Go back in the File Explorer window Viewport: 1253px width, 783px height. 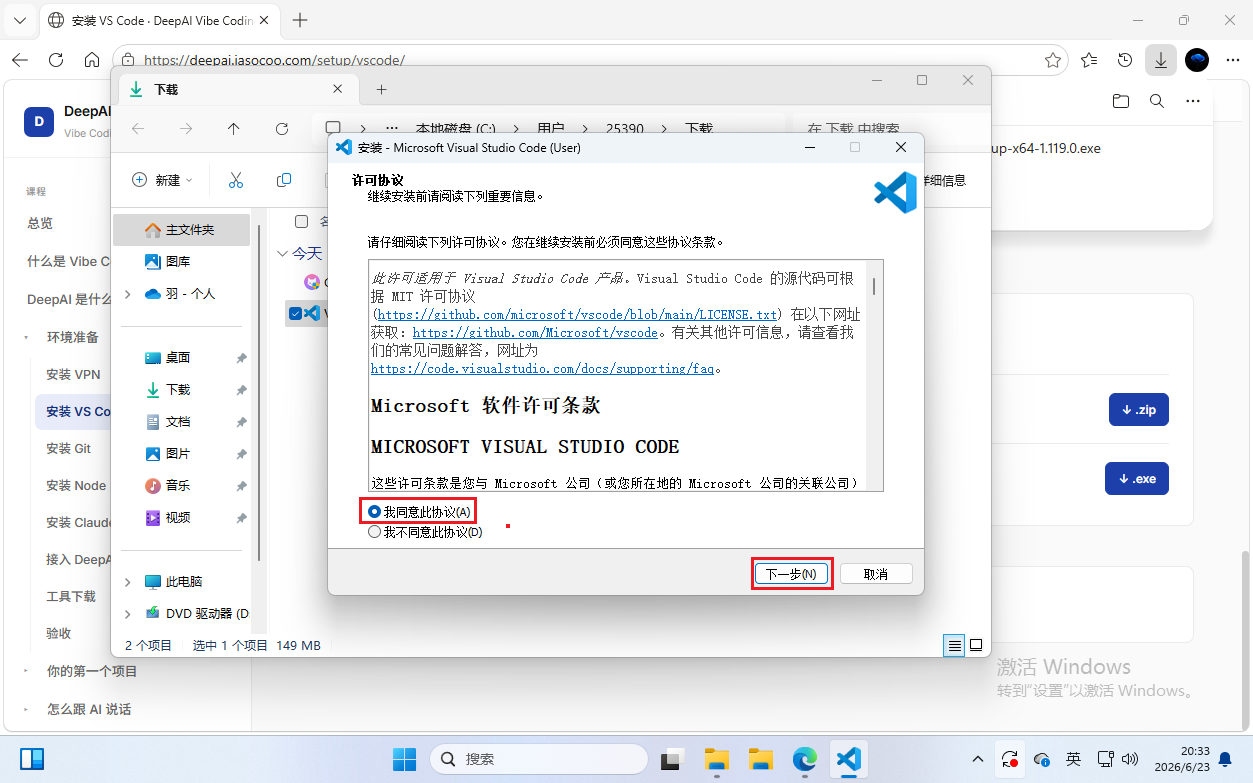[138, 129]
